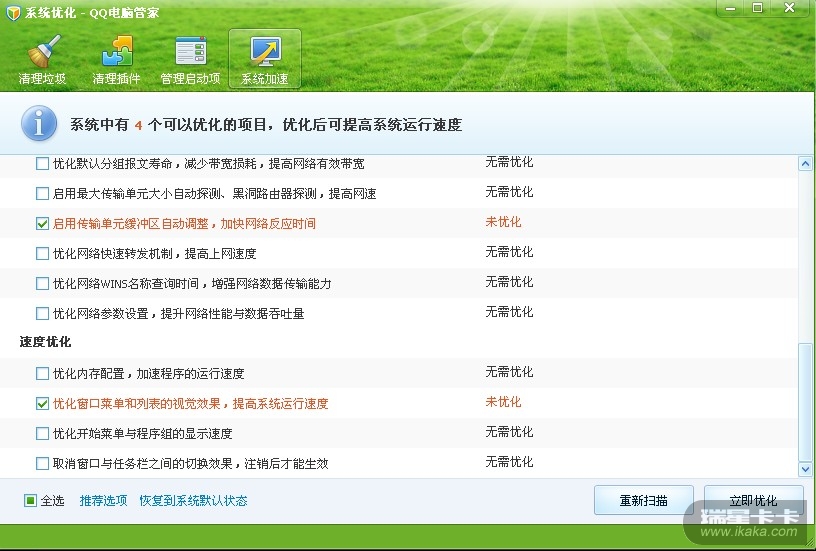
Task: Click 恢复到系统默认状态 link
Action: [193, 501]
